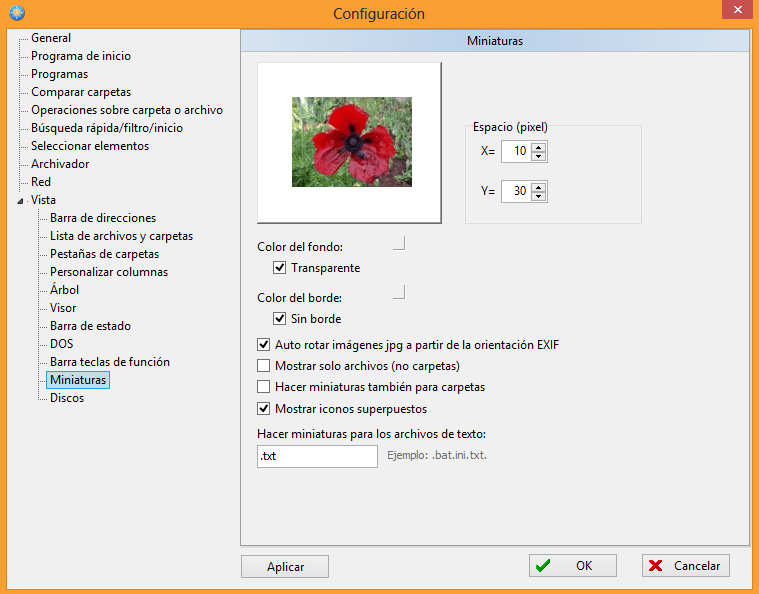Open the Color del borde swatch
Viewport: 759px width, 594px height.
[x=399, y=292]
